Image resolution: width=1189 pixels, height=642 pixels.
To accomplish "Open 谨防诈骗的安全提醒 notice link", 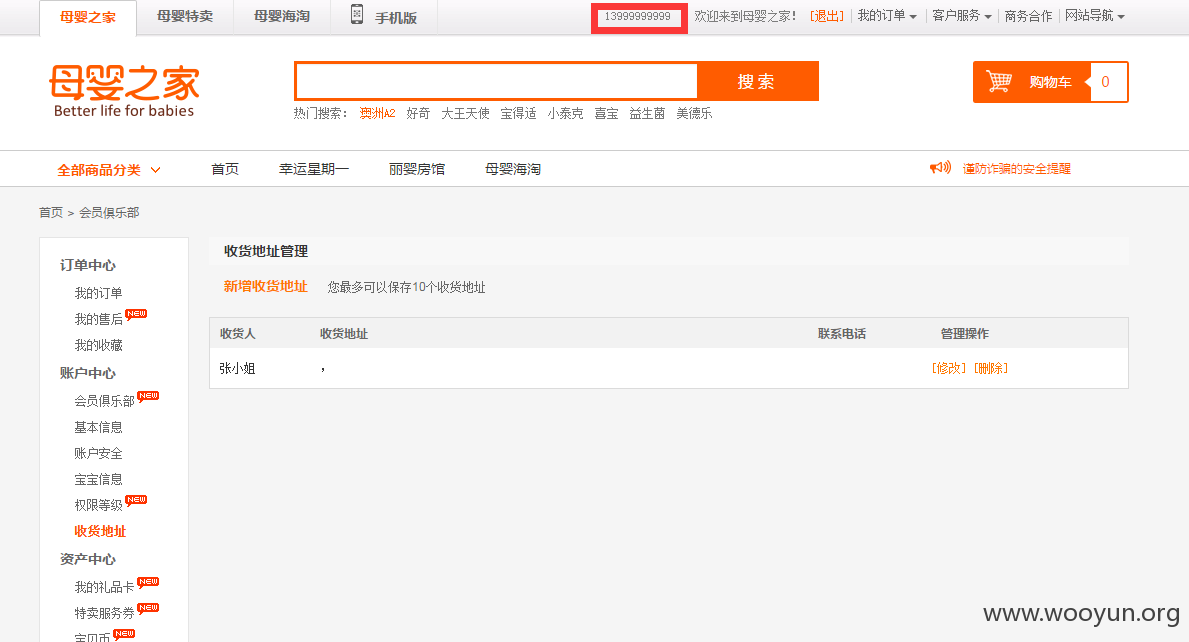I will pos(1016,168).
